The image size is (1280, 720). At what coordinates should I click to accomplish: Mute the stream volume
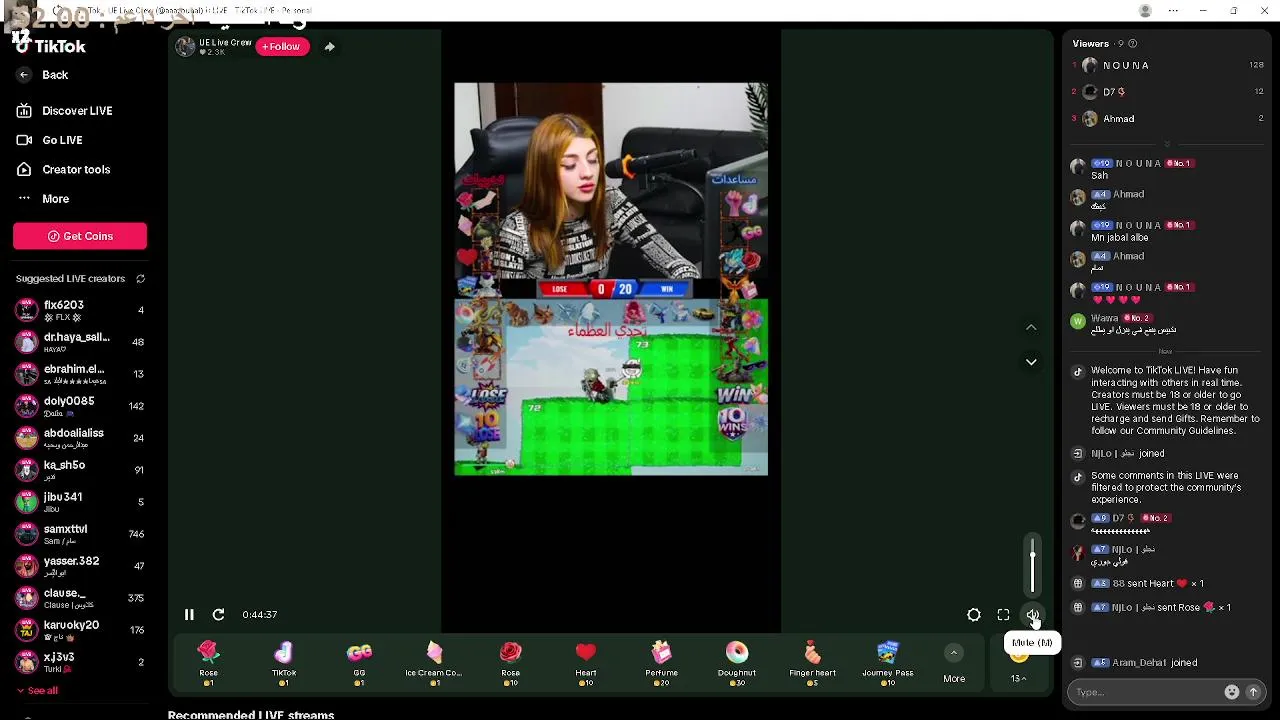tap(1033, 615)
